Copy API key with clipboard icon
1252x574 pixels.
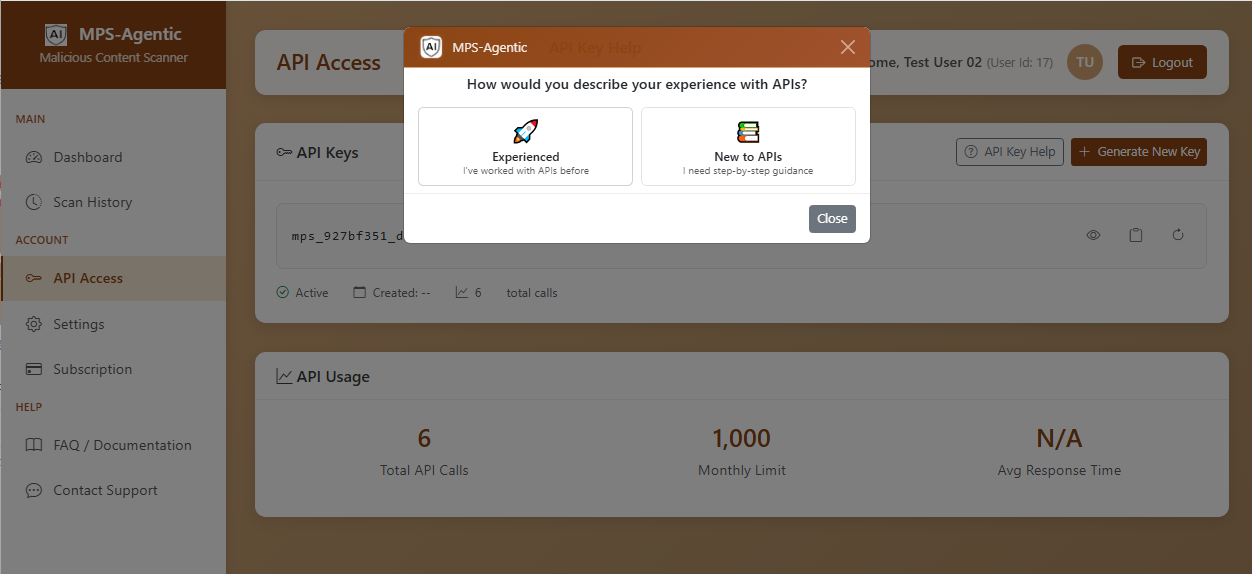click(1136, 235)
